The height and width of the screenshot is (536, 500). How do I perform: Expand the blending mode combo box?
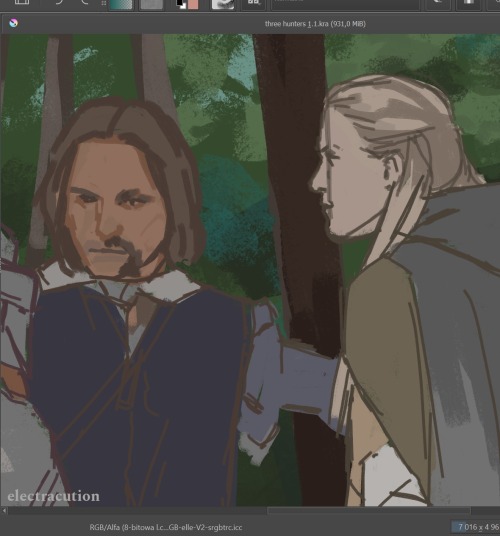346,4
